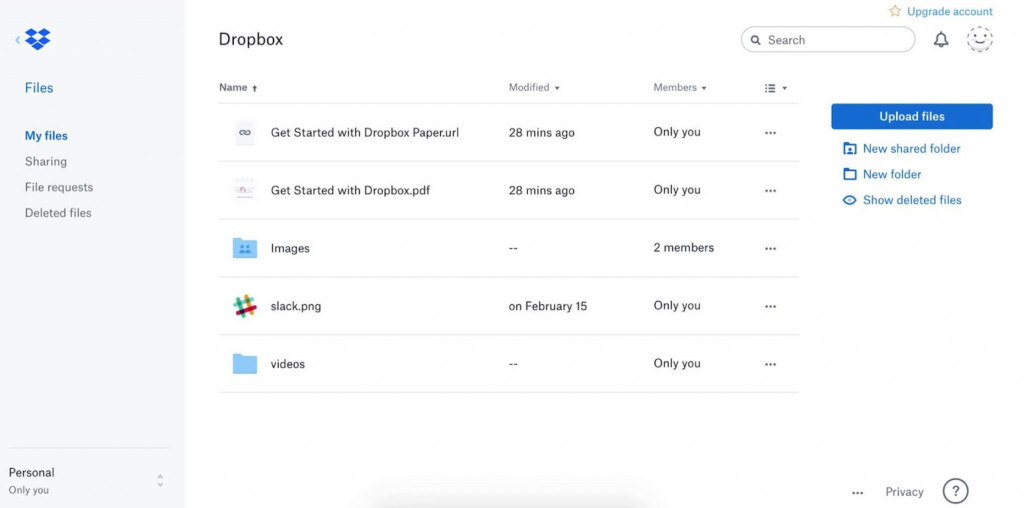The height and width of the screenshot is (508, 1024).
Task: Click Show deleted files link
Action: point(912,200)
